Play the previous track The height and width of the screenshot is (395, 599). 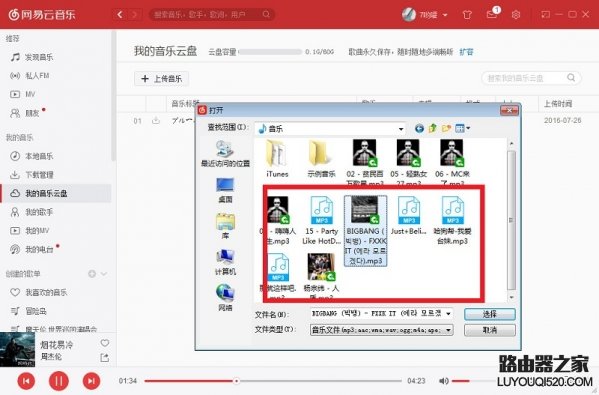[x=26, y=381]
